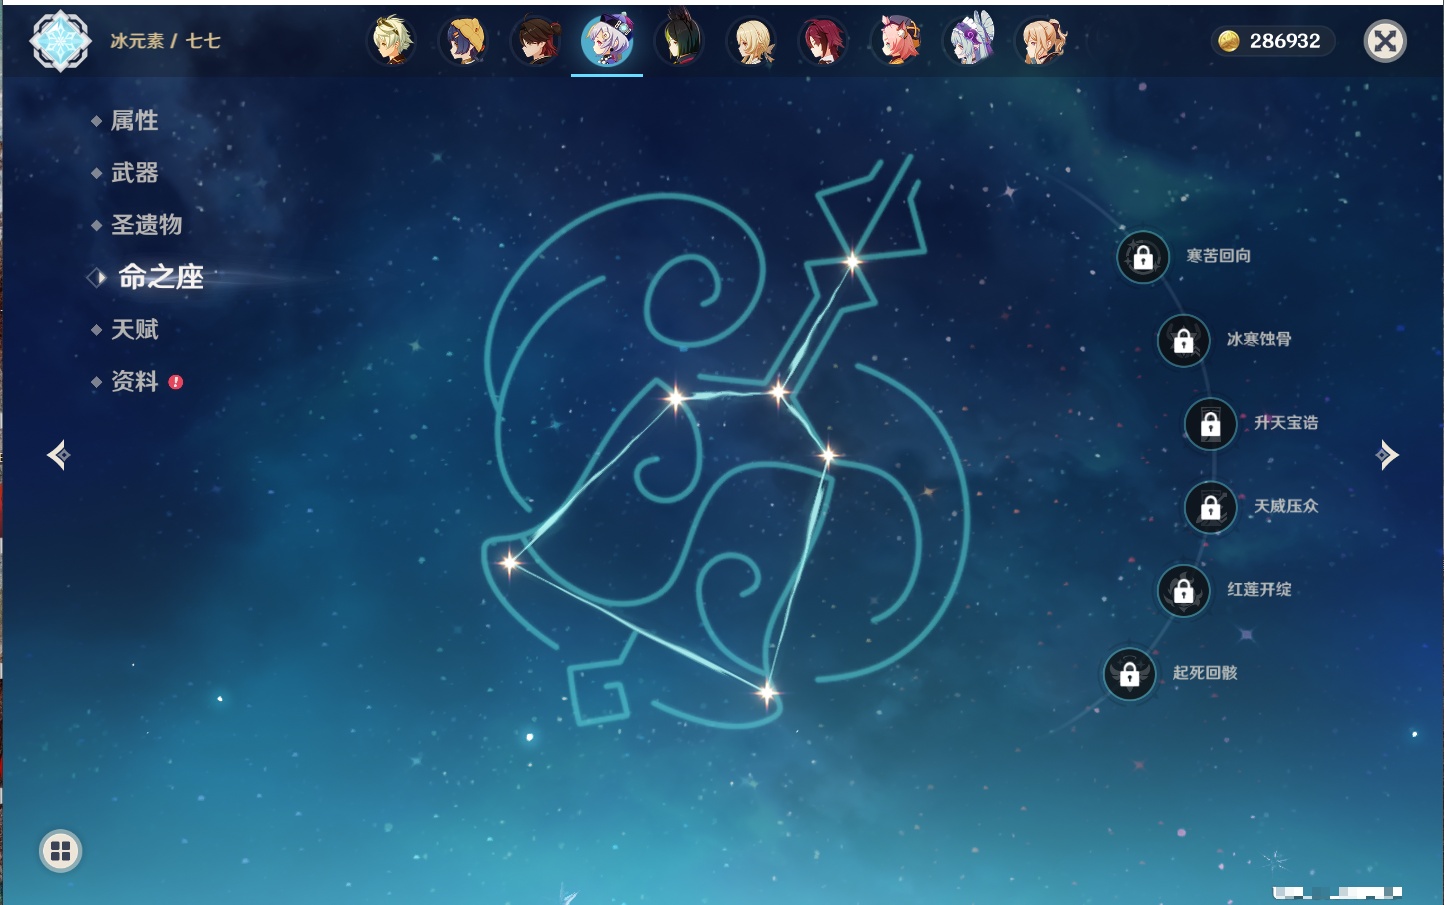Switch to the 属性 attributes tab
The width and height of the screenshot is (1444, 905).
point(134,121)
